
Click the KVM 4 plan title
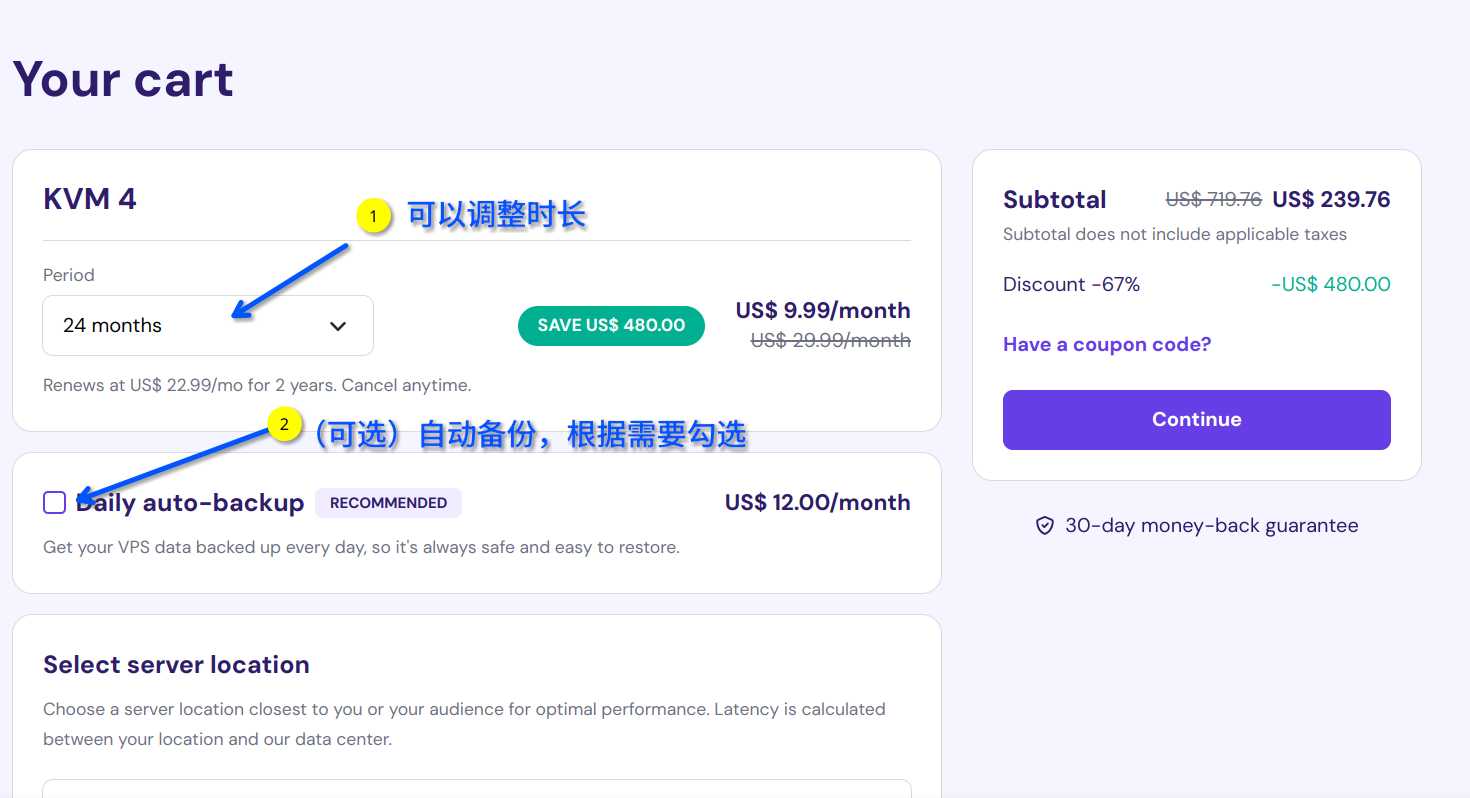pyautogui.click(x=90, y=199)
